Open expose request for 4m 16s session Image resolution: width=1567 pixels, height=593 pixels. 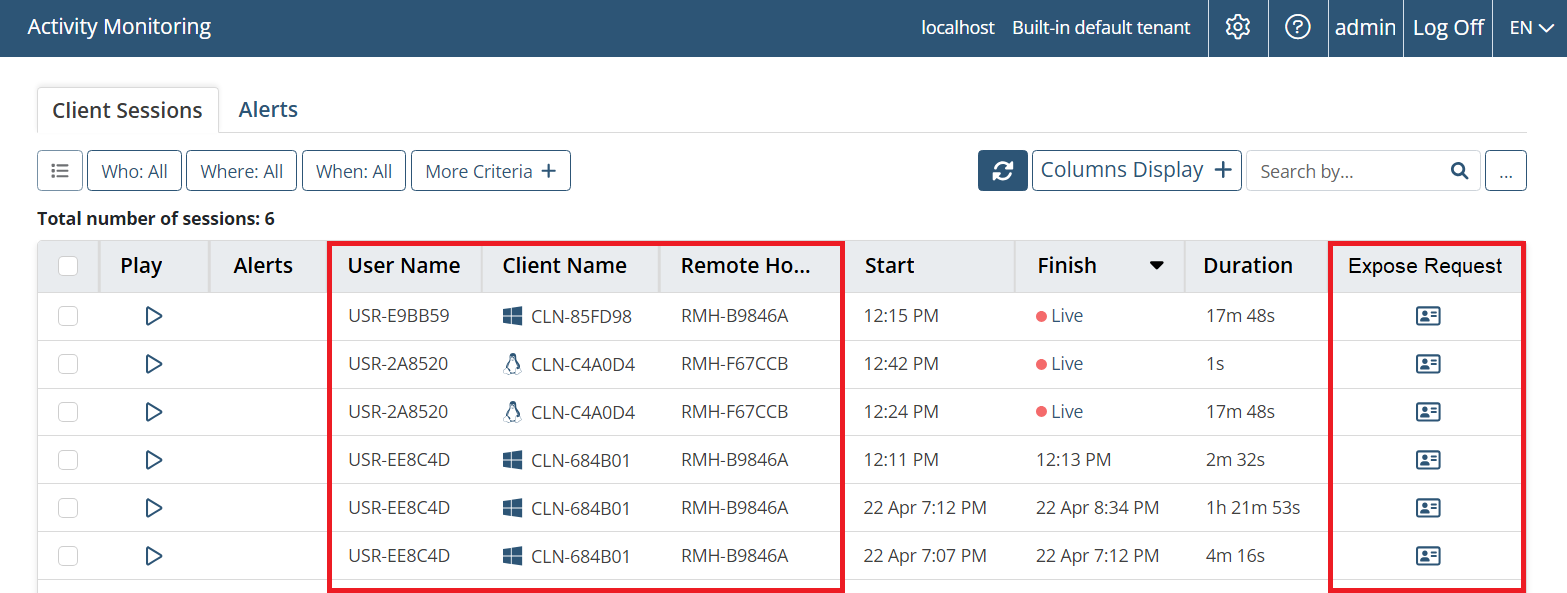pos(1428,556)
